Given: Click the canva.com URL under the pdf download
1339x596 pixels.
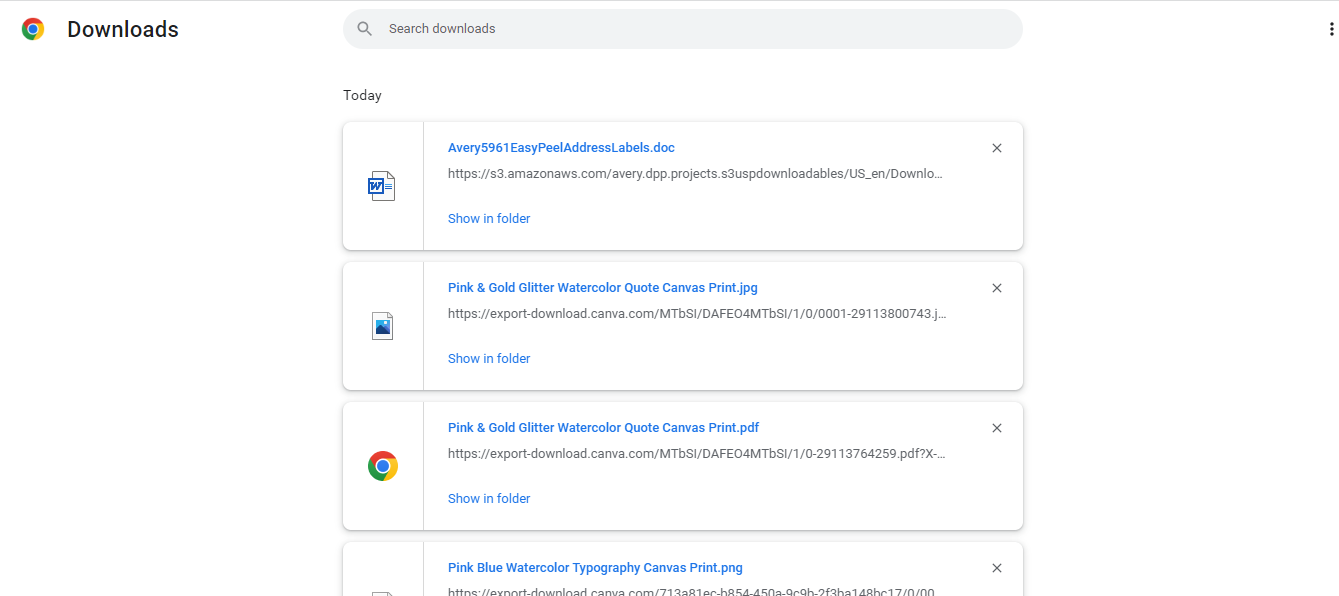Looking at the screenshot, I should coord(697,454).
